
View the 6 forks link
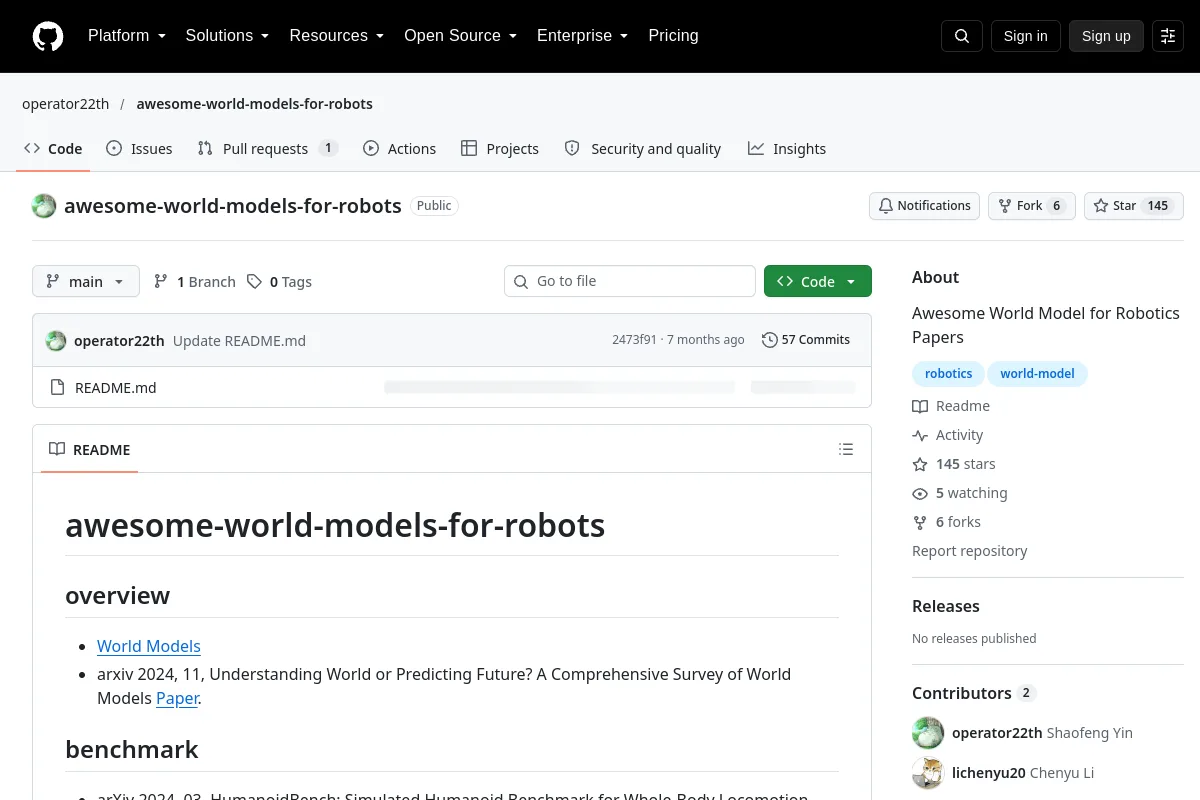[947, 522]
